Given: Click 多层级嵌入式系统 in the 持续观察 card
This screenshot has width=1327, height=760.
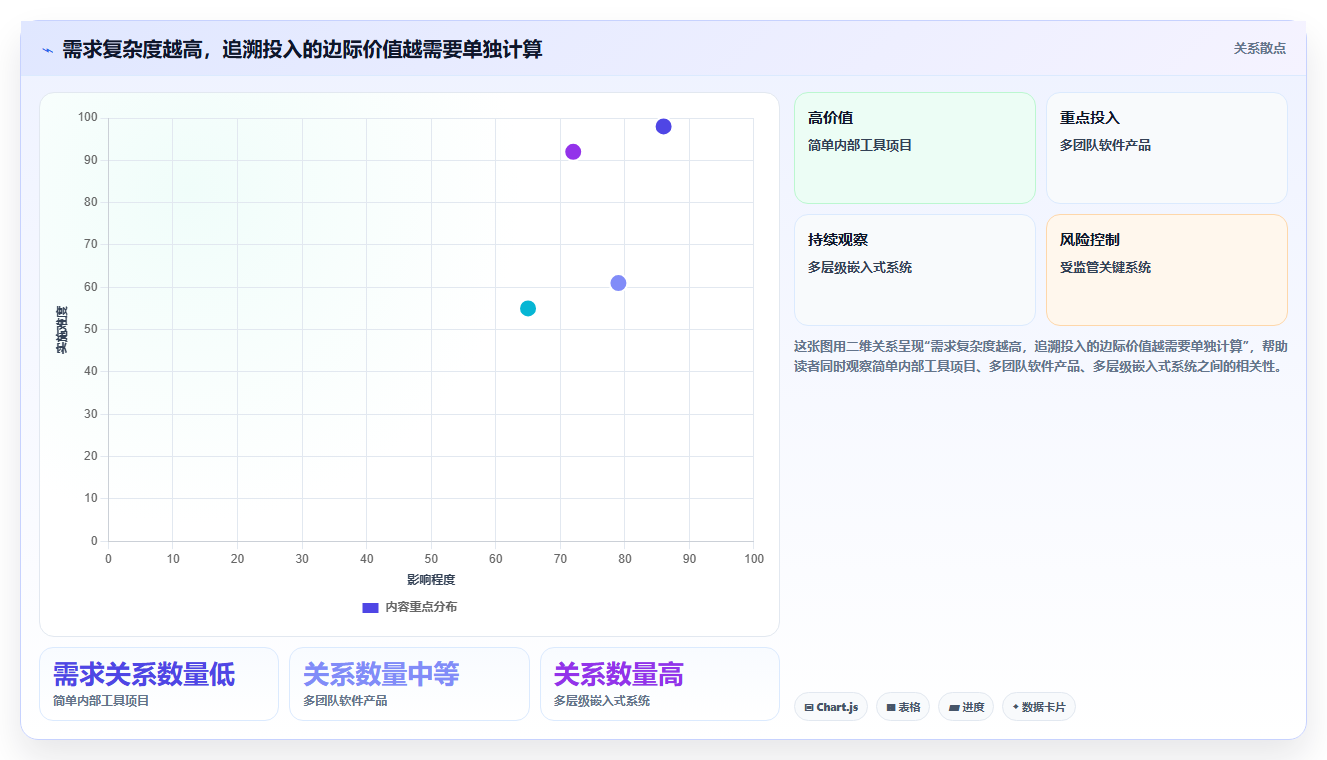Looking at the screenshot, I should [x=860, y=267].
